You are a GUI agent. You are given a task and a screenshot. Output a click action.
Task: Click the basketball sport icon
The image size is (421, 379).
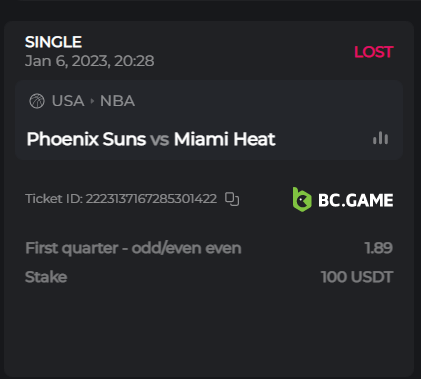click(x=37, y=101)
